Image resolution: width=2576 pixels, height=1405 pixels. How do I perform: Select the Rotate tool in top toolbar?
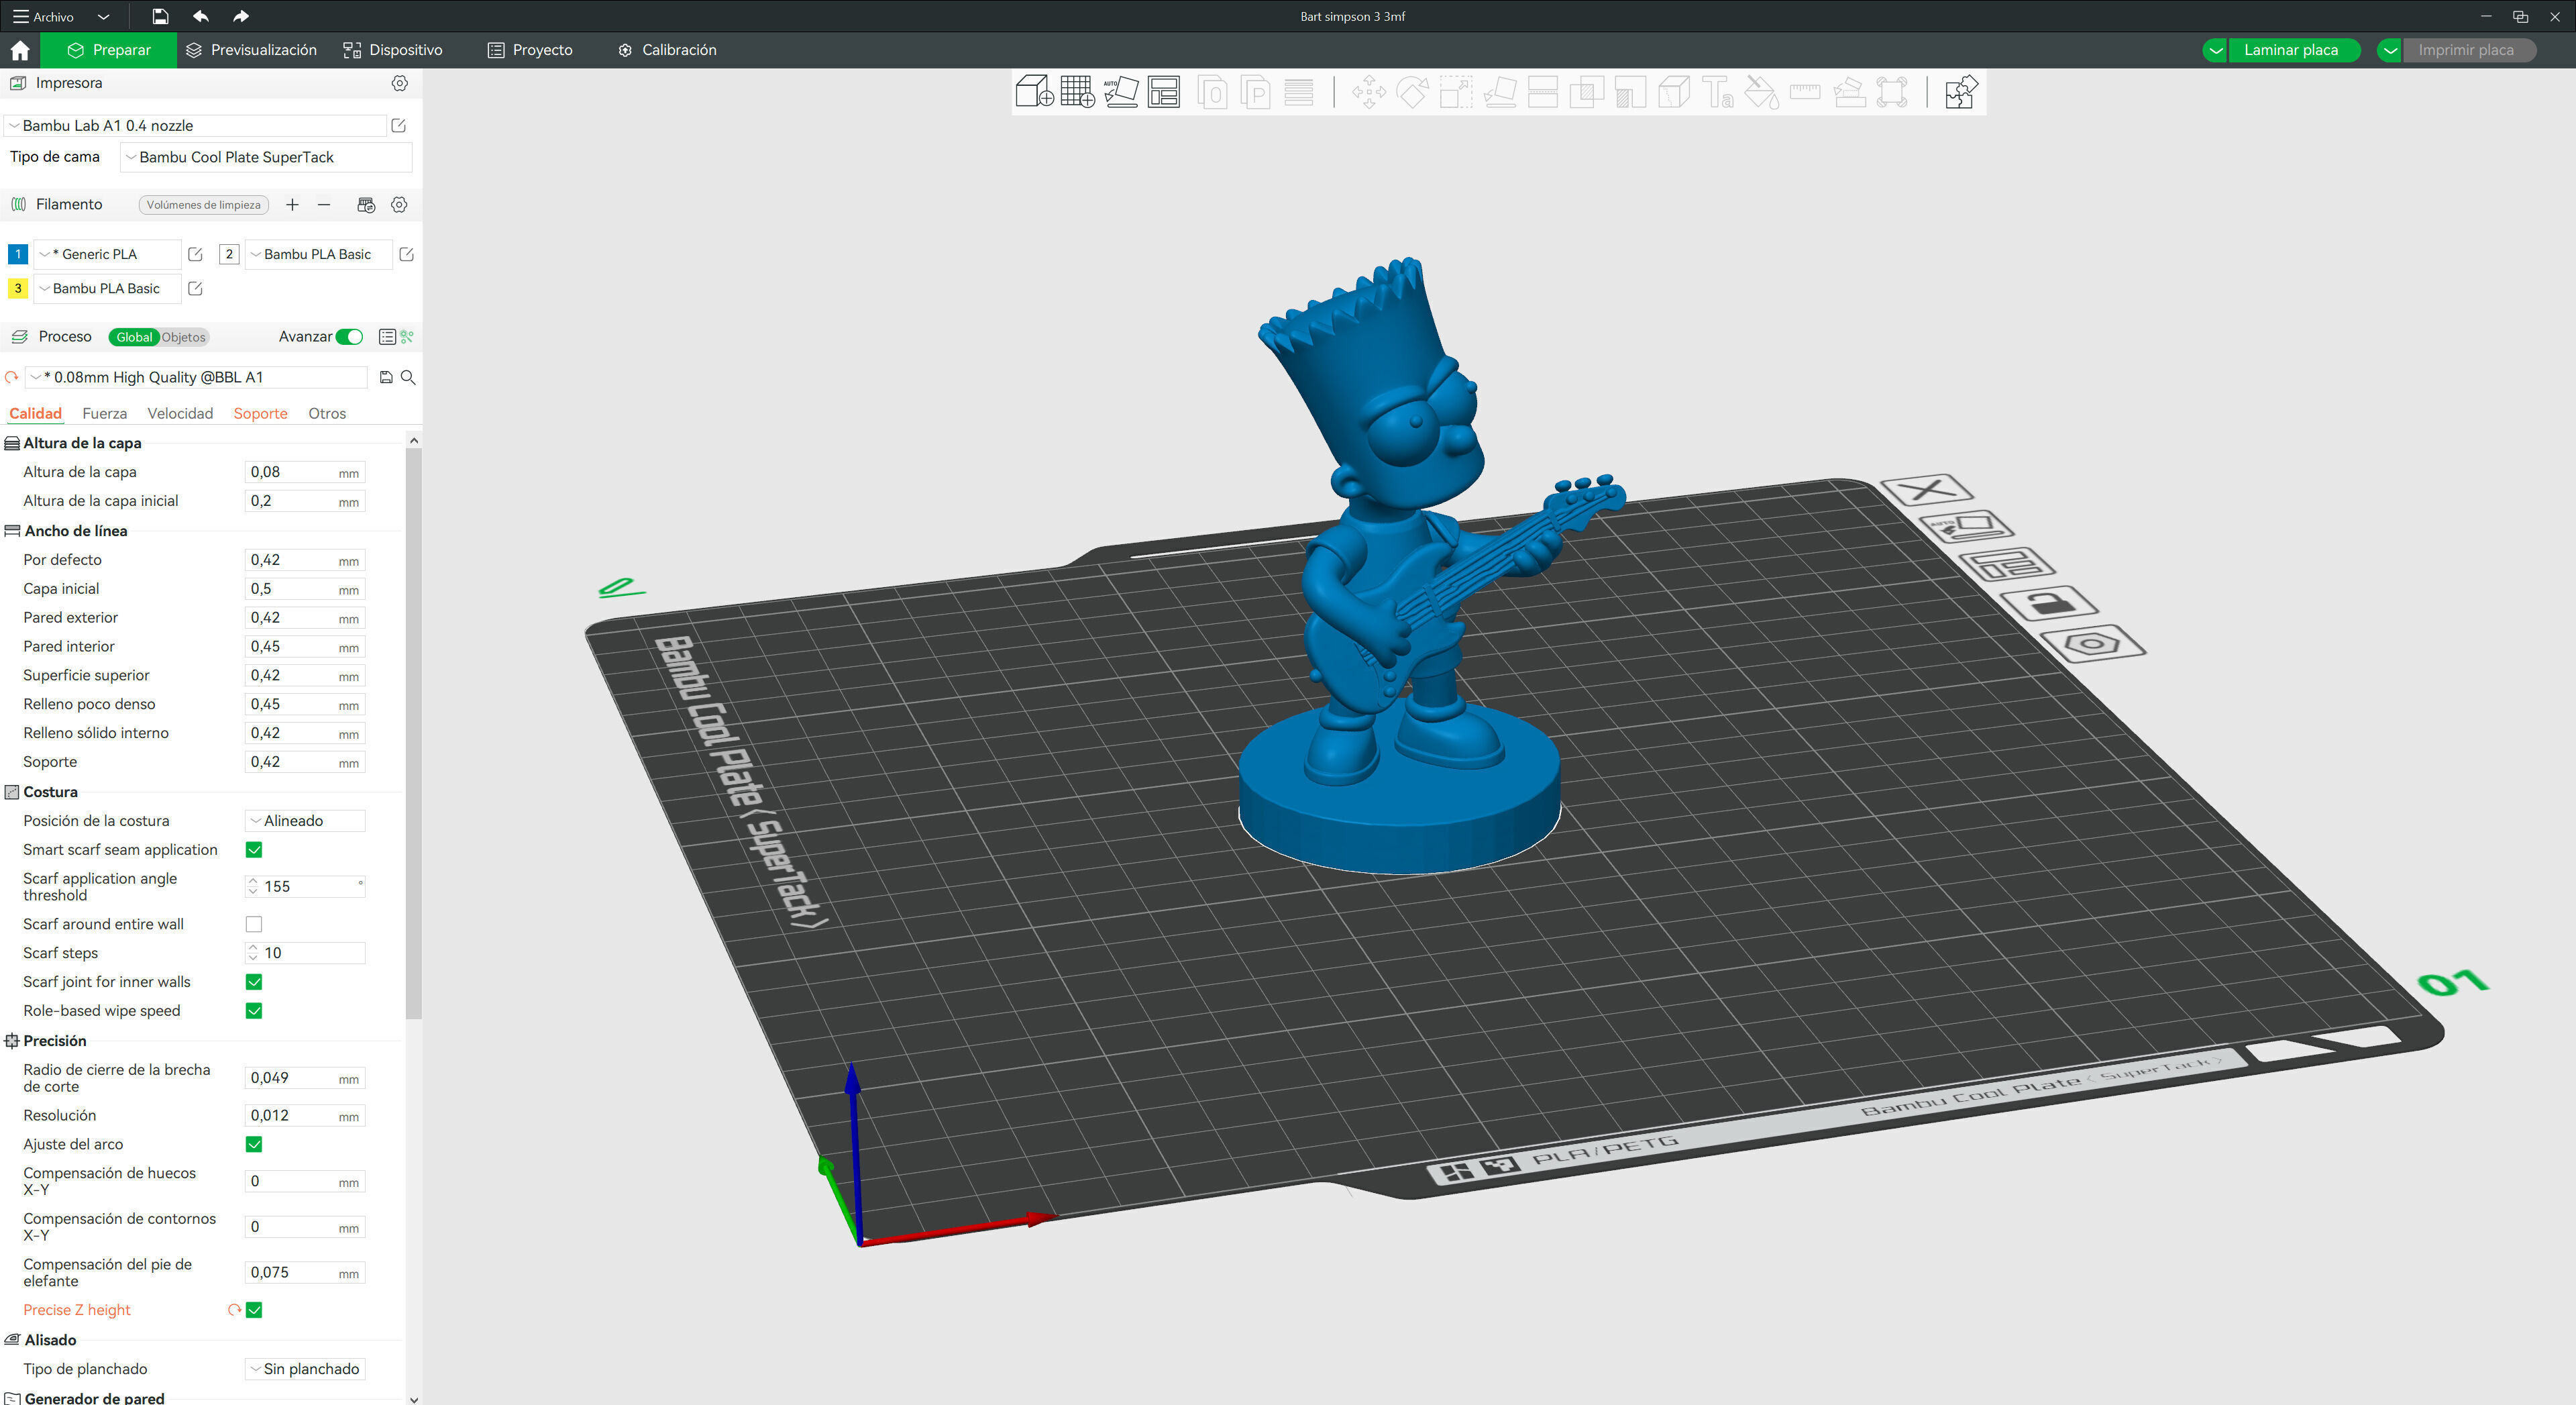1412,93
